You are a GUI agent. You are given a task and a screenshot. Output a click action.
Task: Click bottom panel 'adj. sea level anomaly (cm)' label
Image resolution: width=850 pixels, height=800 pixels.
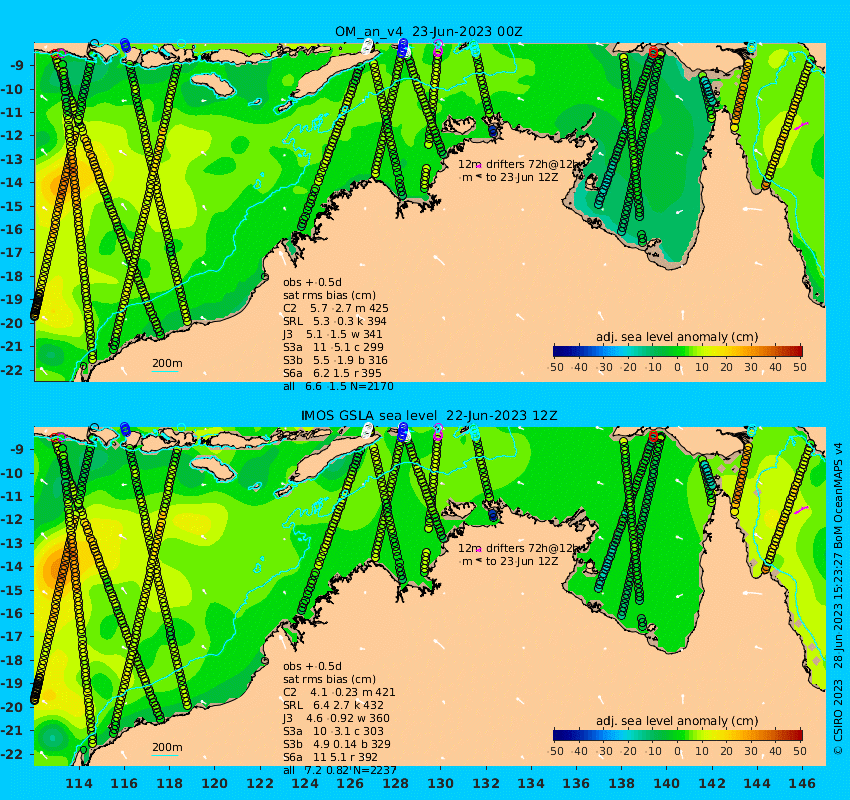pos(677,721)
